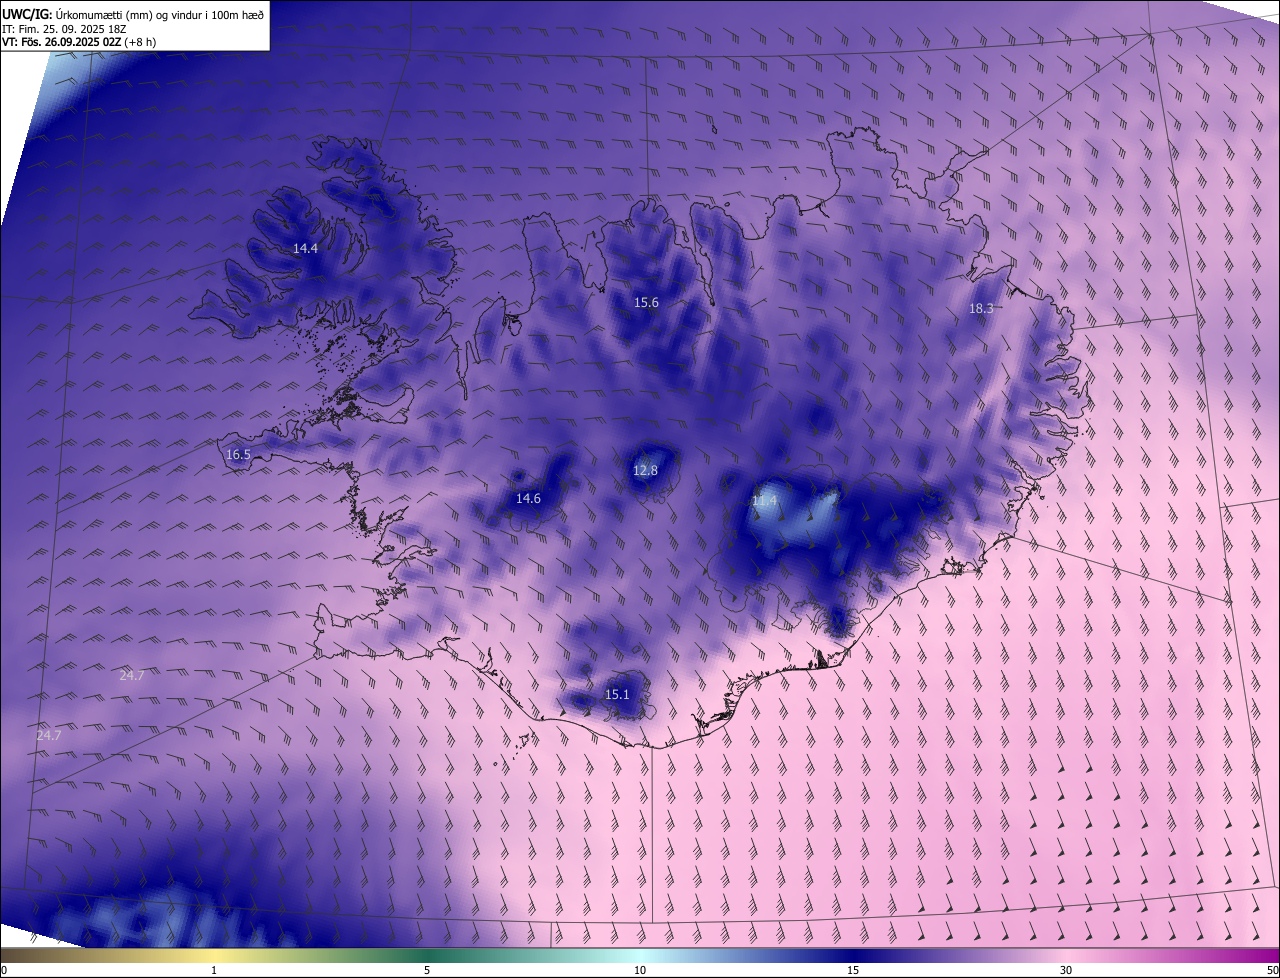
Task: Click the 14.4 value over the Westfjords
Action: pyautogui.click(x=305, y=248)
